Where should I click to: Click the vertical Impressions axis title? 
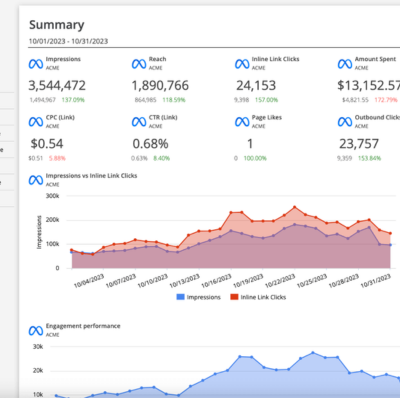tap(39, 232)
